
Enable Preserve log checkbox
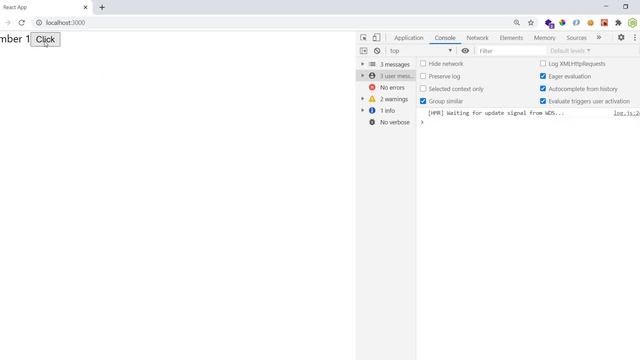[423, 76]
